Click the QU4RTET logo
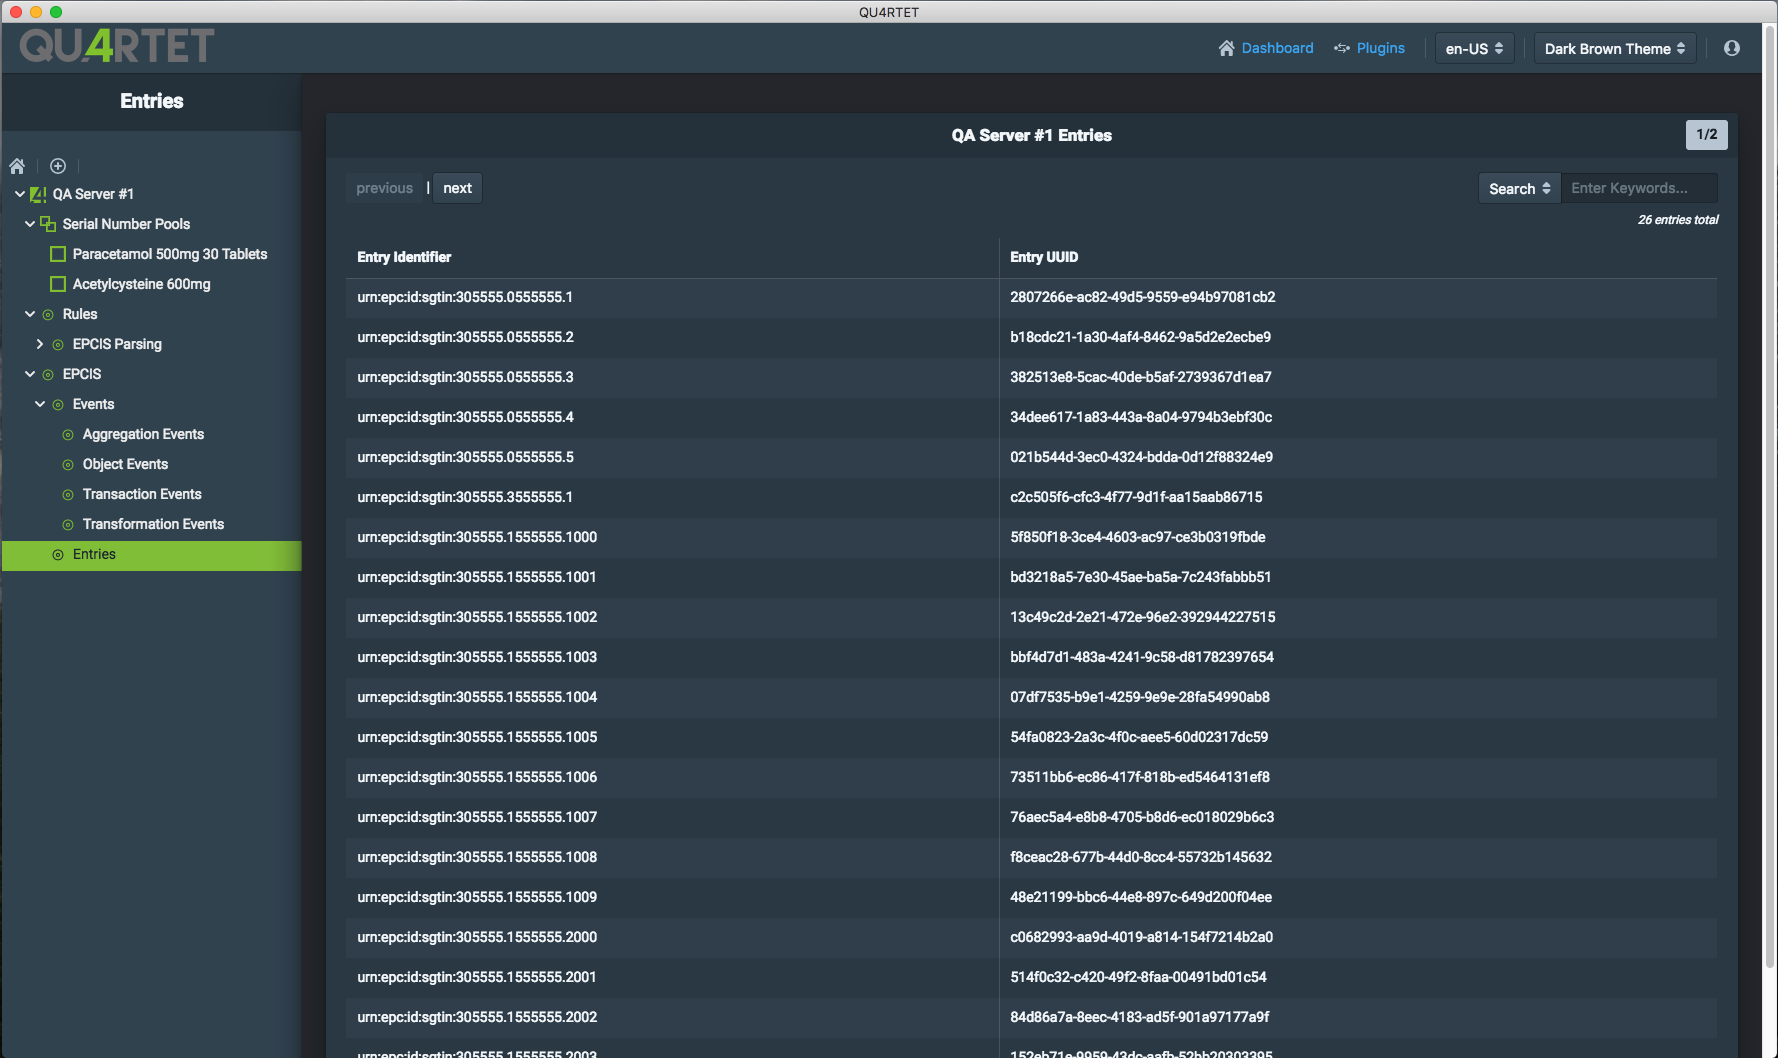The image size is (1778, 1058). pos(117,46)
